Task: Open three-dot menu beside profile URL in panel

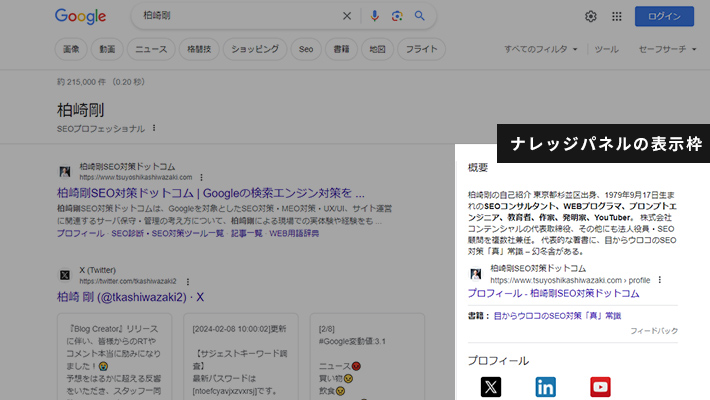Action: point(660,280)
